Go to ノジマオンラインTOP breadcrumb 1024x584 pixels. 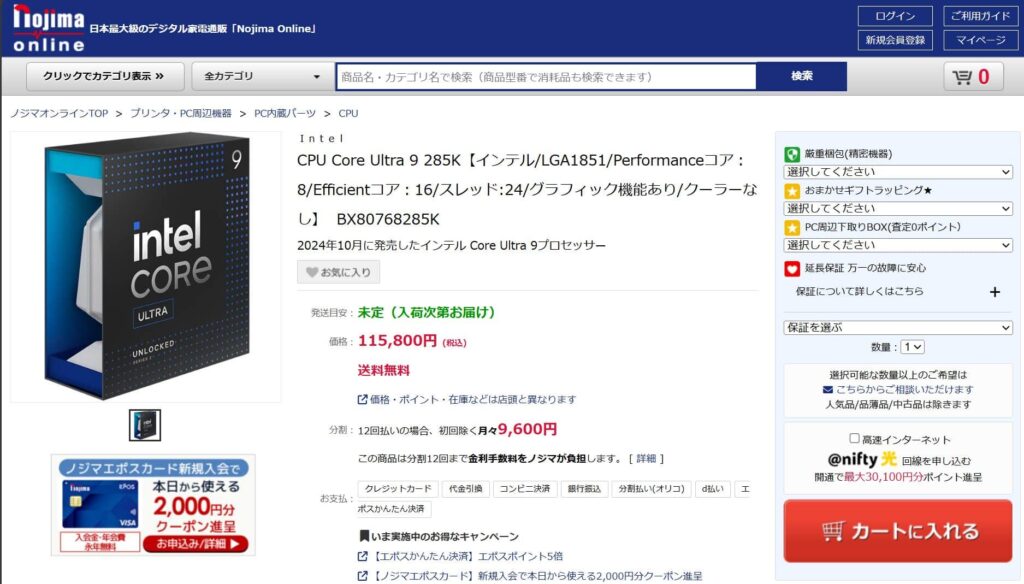[59, 113]
